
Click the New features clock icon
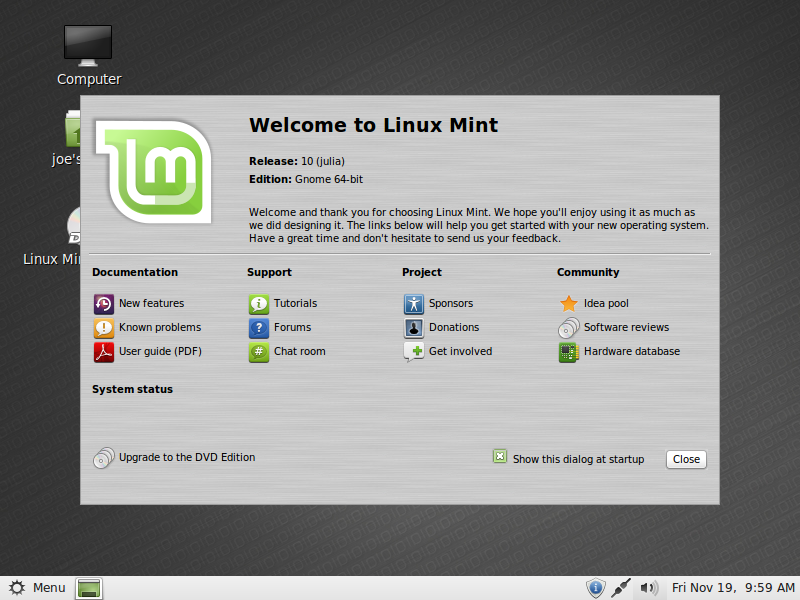pyautogui.click(x=103, y=304)
